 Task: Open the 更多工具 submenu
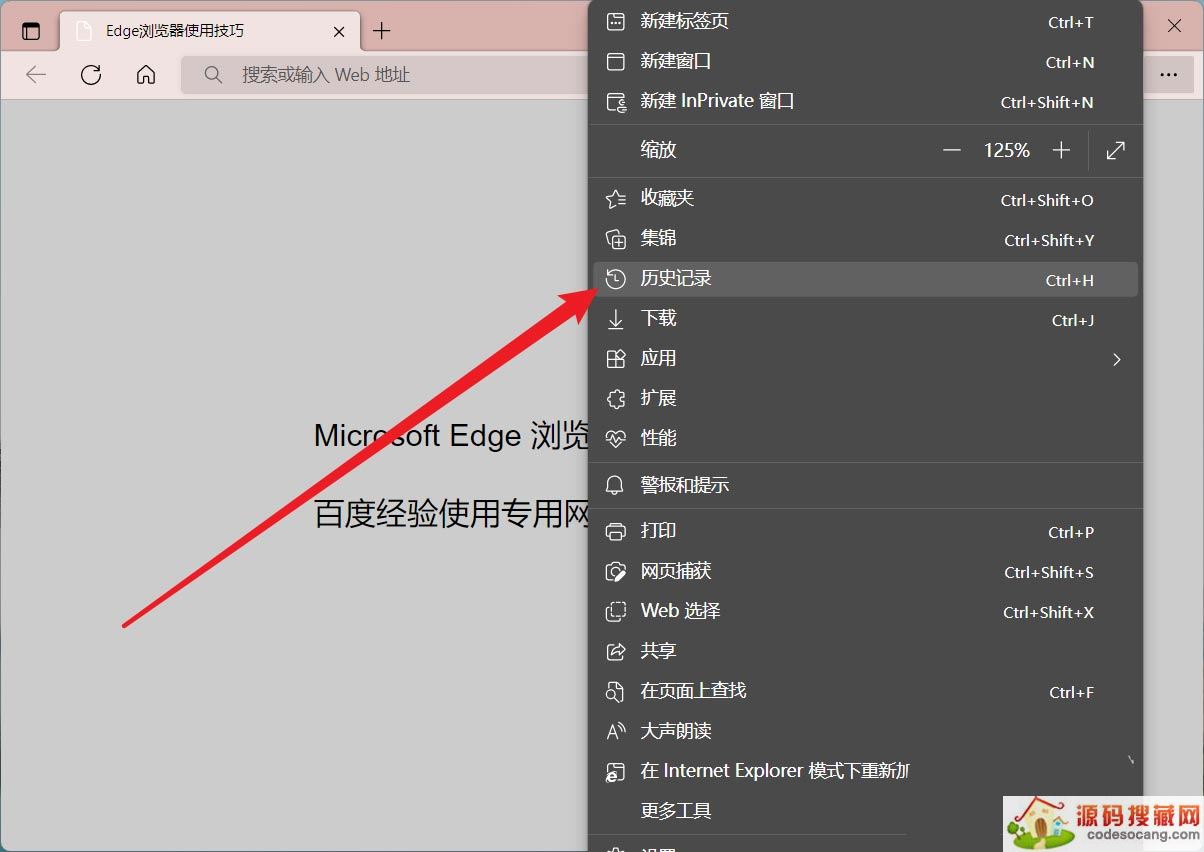point(676,811)
